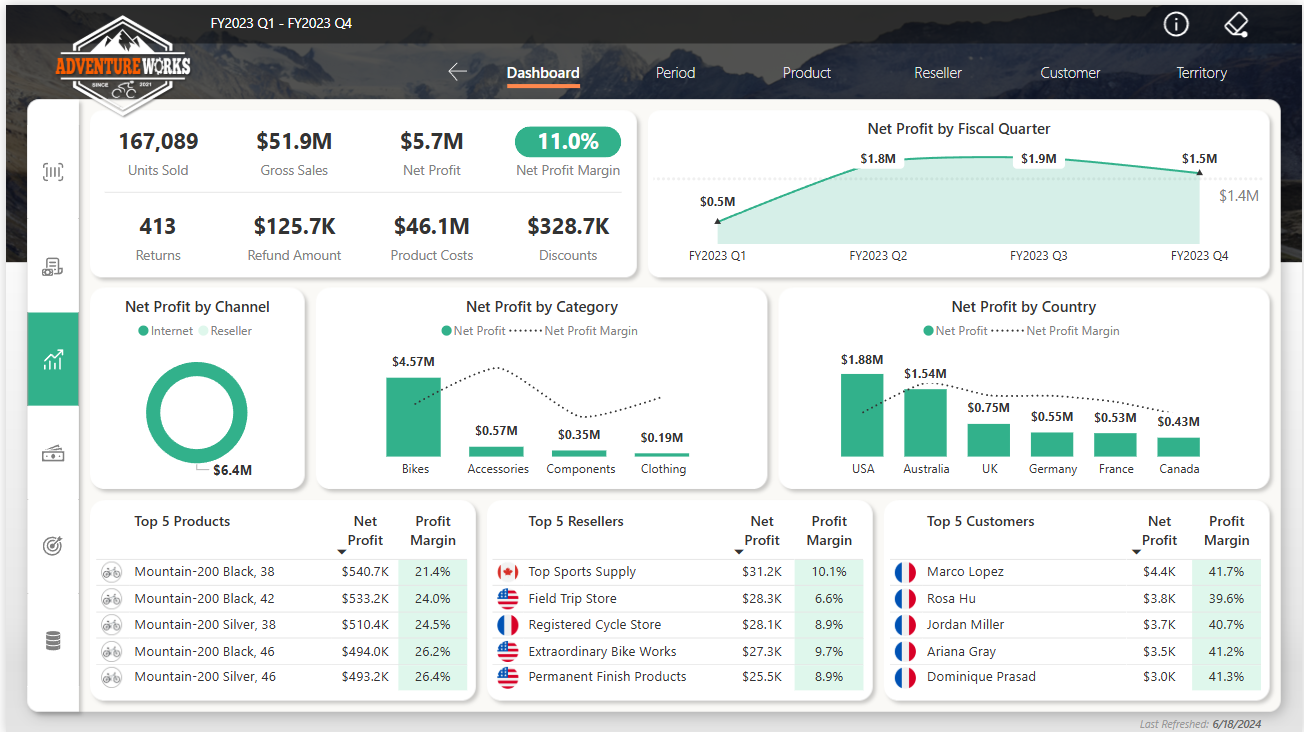This screenshot has height=732, width=1304.
Task: Sort Top 5 Products by Net Profit arrow
Action: tap(342, 552)
